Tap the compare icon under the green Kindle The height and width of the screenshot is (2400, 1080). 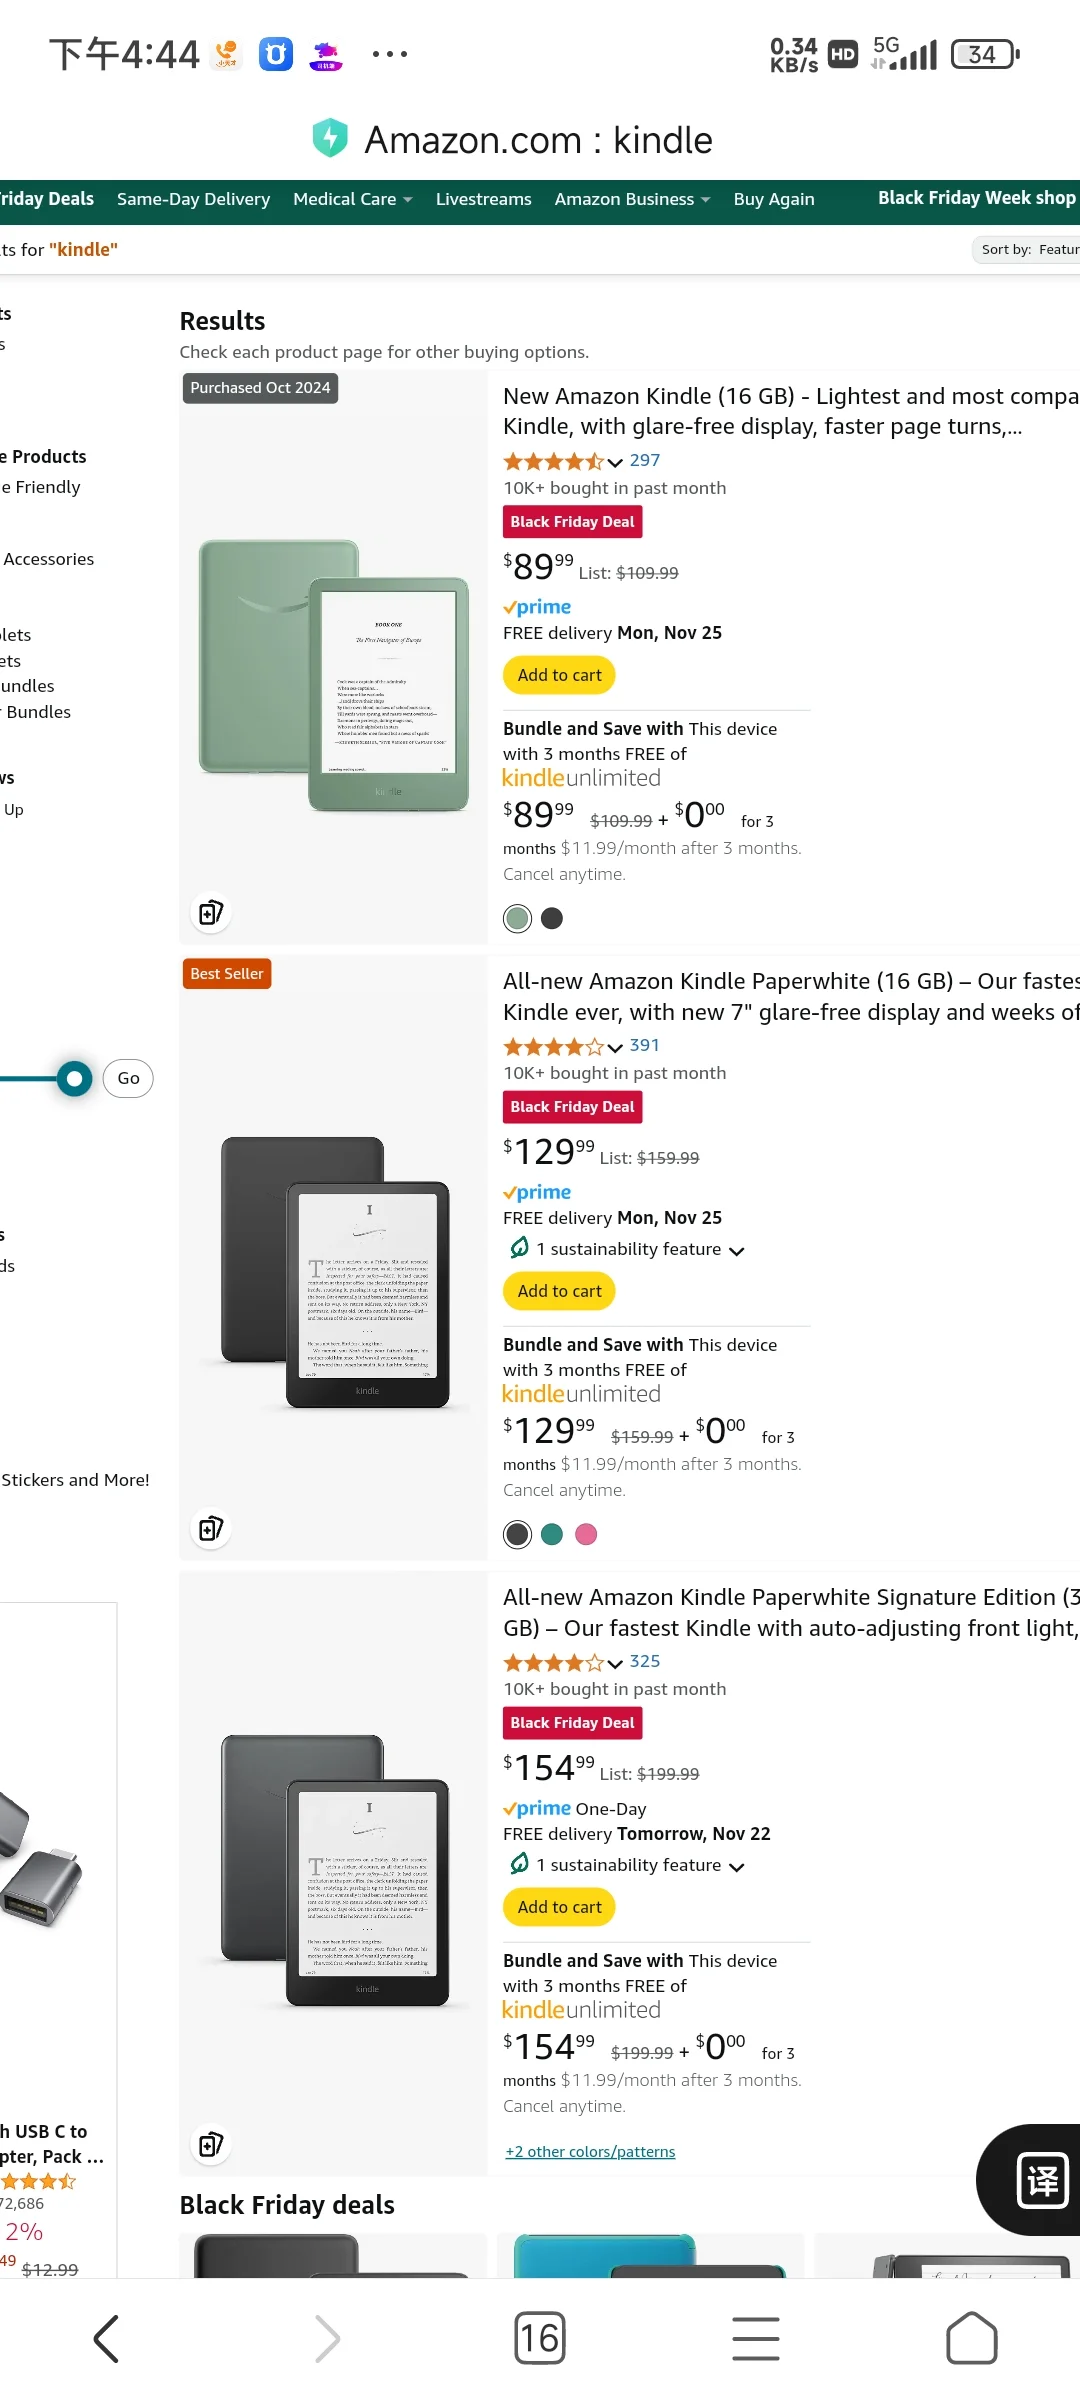(x=211, y=912)
